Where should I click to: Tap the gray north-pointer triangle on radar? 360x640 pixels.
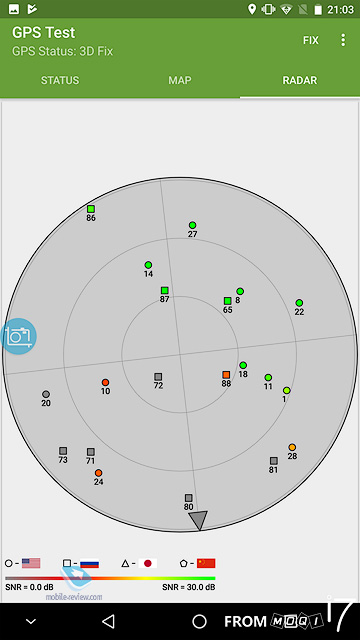[198, 520]
